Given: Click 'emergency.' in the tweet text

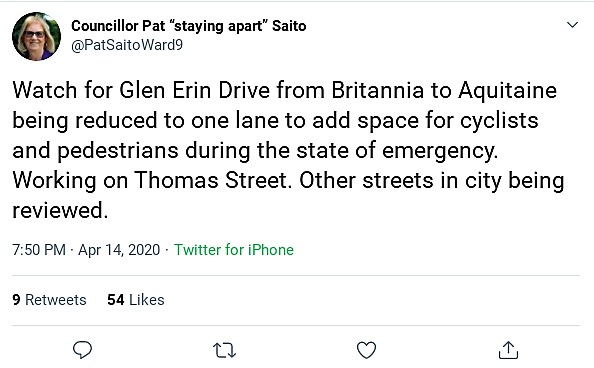Looking at the screenshot, I should pyautogui.click(x=440, y=151).
